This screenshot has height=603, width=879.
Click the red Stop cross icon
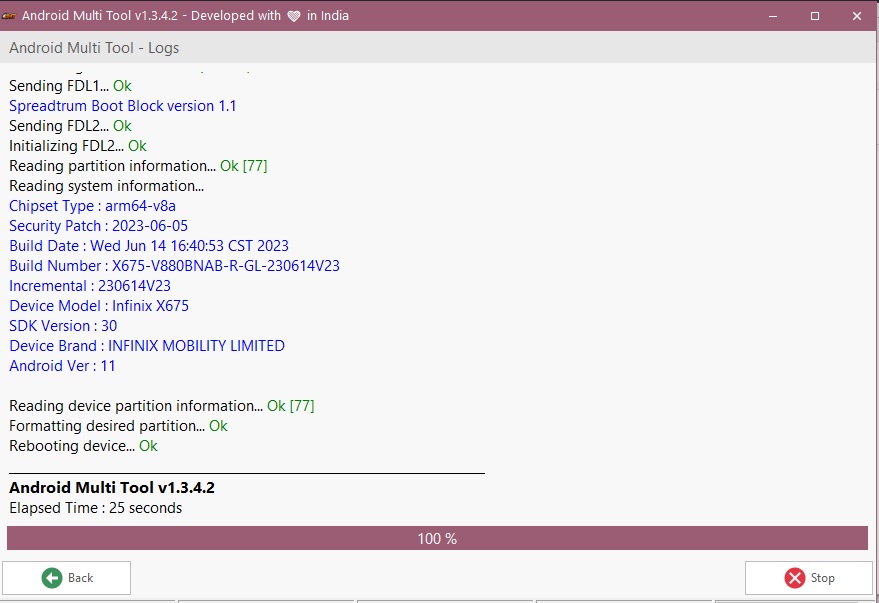[x=795, y=578]
